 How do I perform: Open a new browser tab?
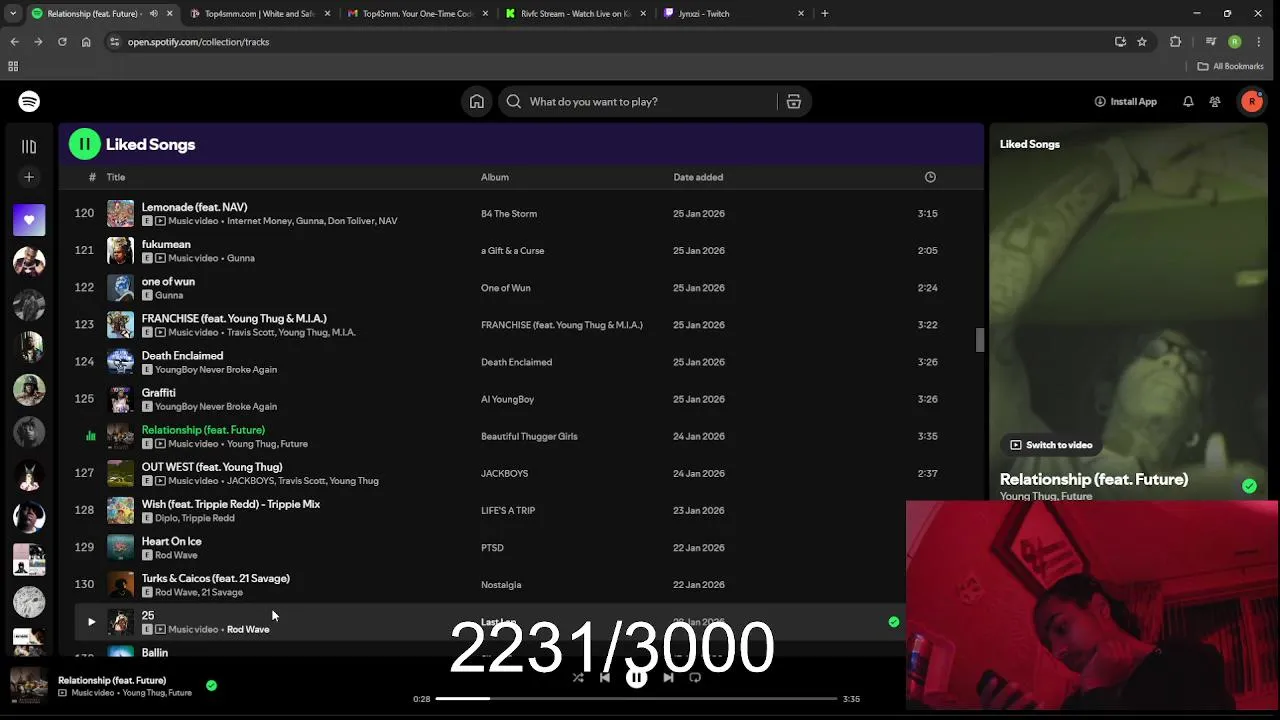click(x=825, y=14)
